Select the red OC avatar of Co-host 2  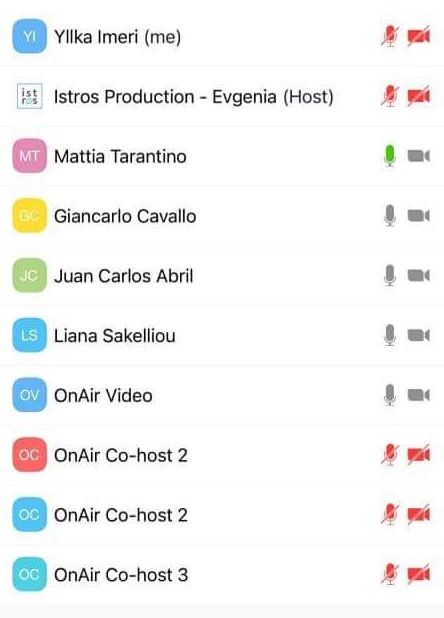tap(30, 454)
